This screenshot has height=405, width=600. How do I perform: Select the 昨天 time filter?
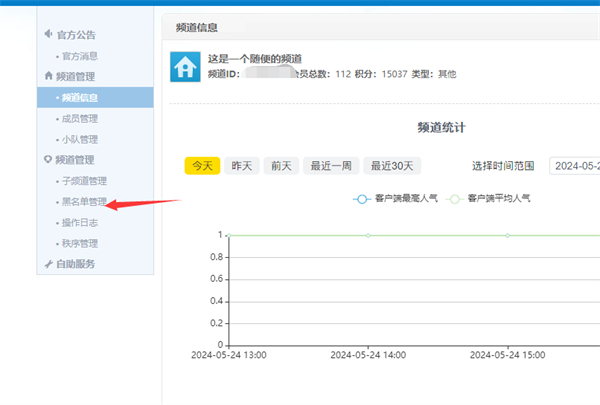[242, 166]
